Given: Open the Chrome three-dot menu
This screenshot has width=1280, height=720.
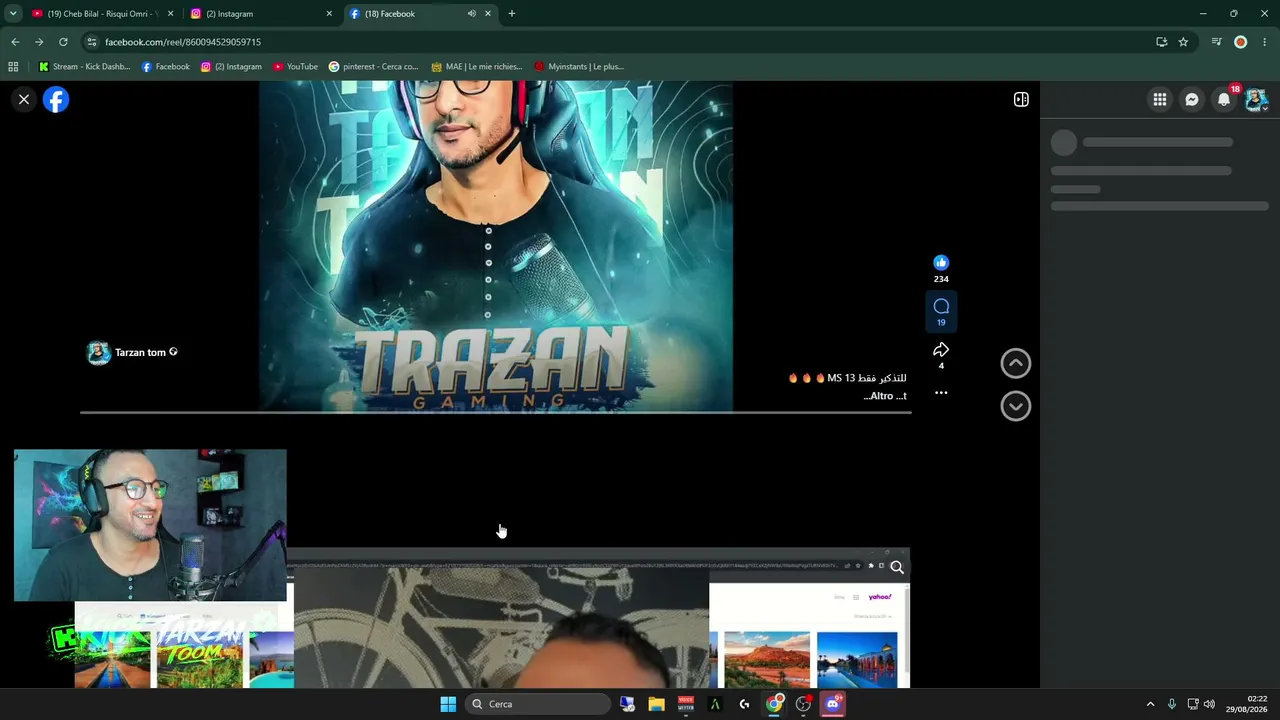Looking at the screenshot, I should (x=1265, y=42).
